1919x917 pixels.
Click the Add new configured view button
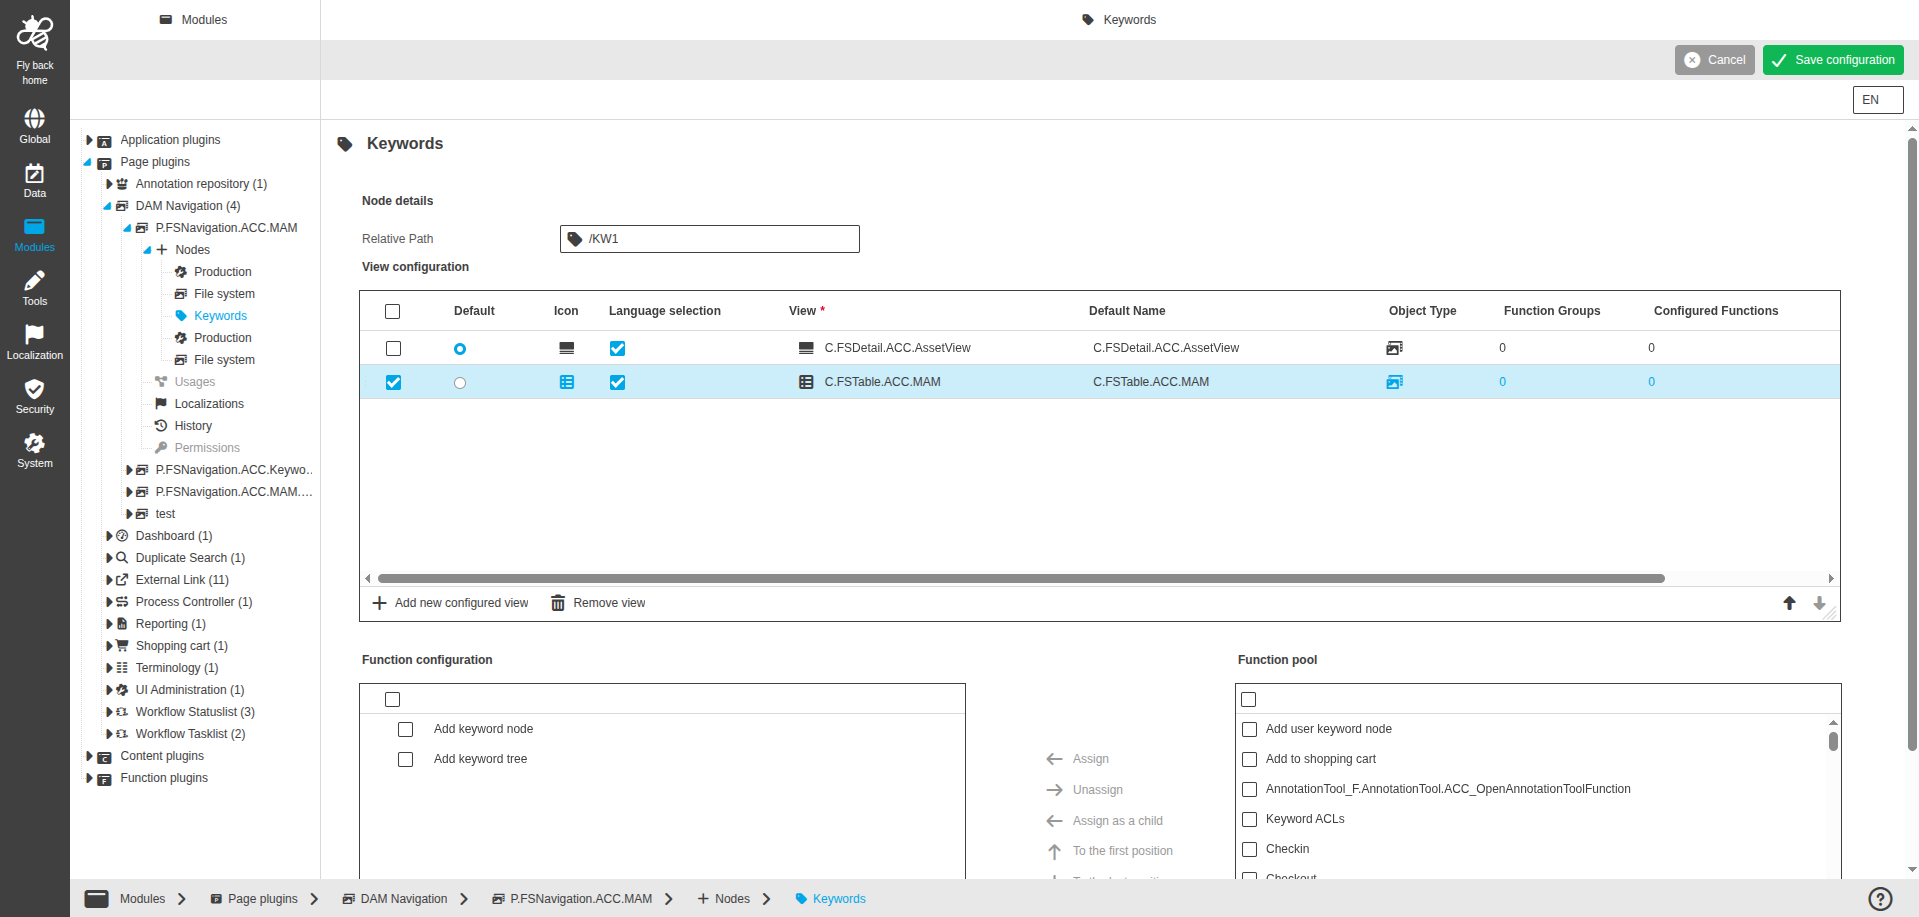pos(450,602)
